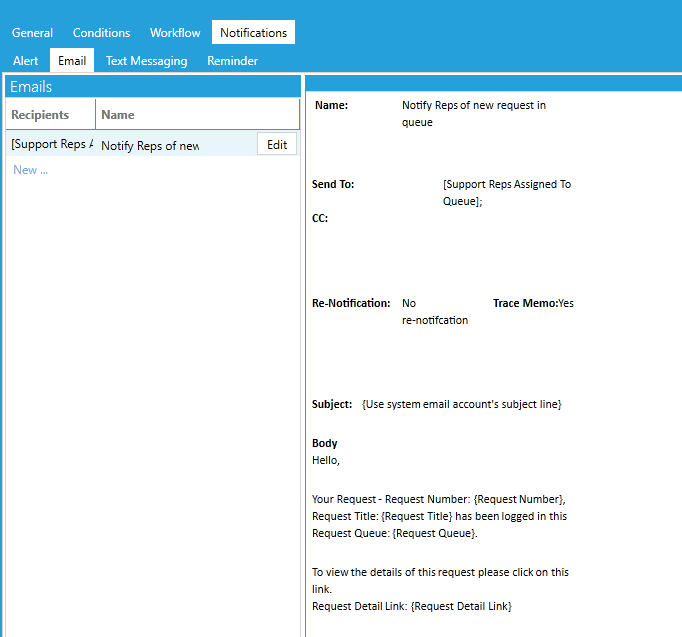
Task: Select the Email sub-tab
Action: [72, 60]
